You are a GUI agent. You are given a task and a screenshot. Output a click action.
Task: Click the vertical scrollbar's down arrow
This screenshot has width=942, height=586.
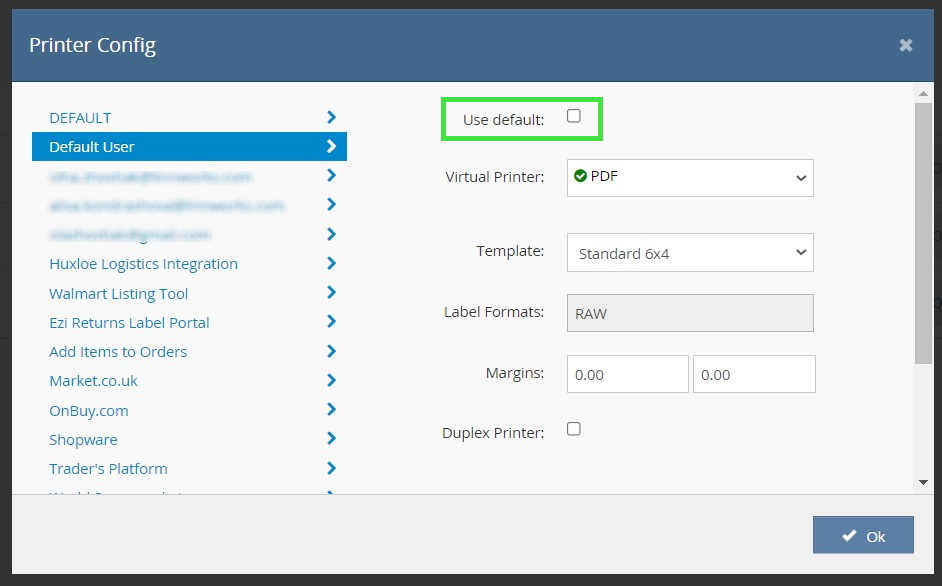tap(923, 482)
